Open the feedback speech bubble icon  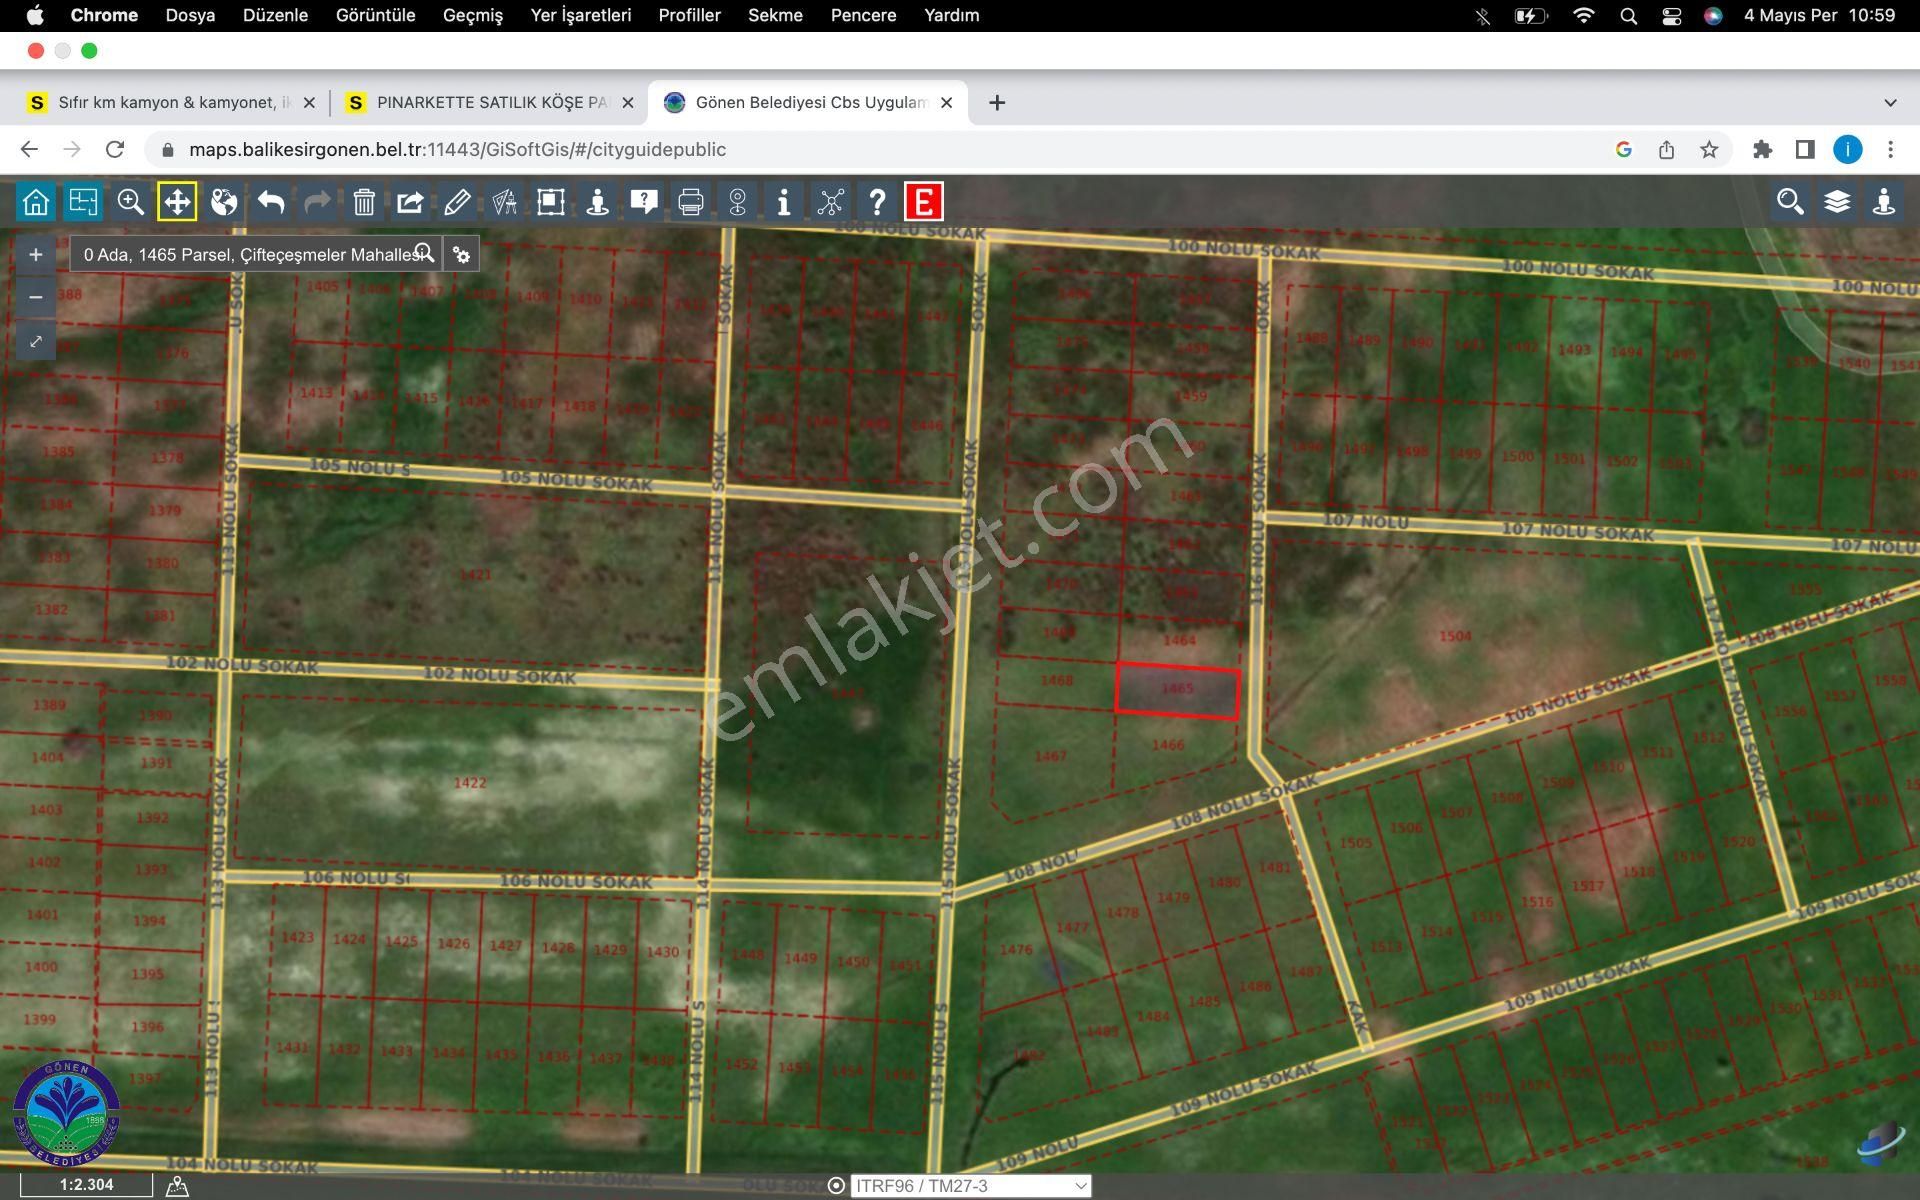click(x=644, y=202)
